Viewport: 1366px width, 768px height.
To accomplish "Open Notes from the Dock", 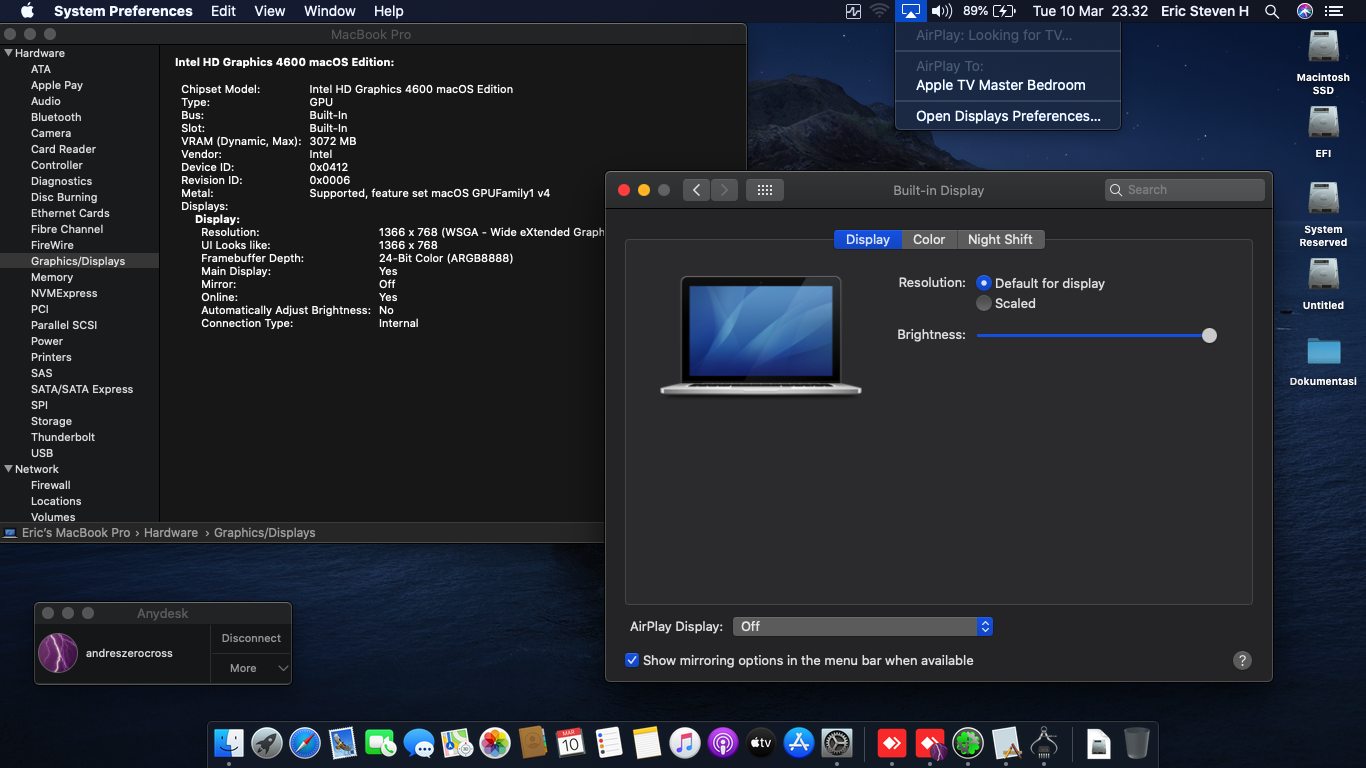I will (647, 743).
